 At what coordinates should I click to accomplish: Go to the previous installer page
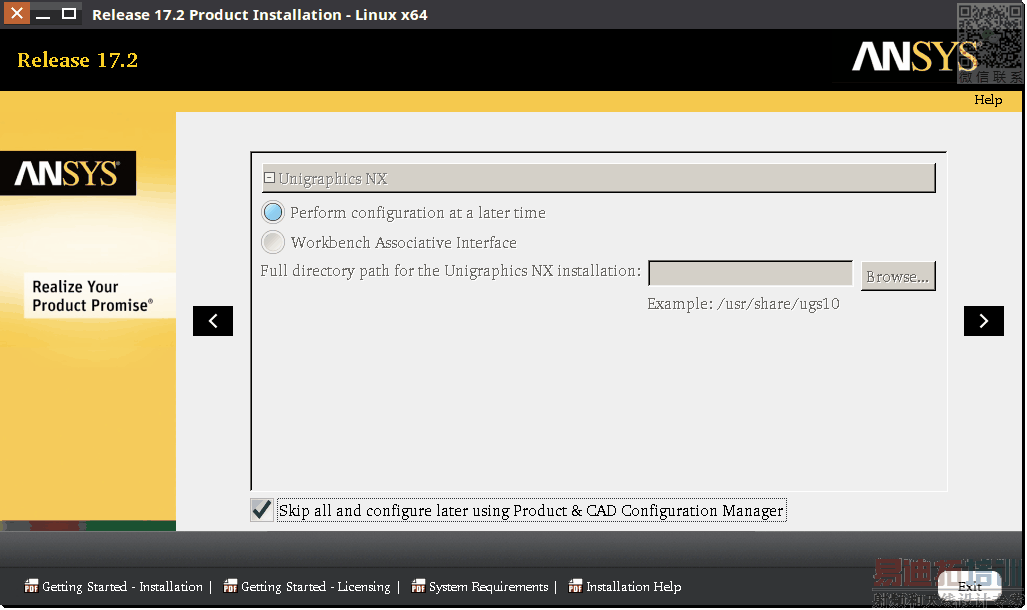point(213,321)
